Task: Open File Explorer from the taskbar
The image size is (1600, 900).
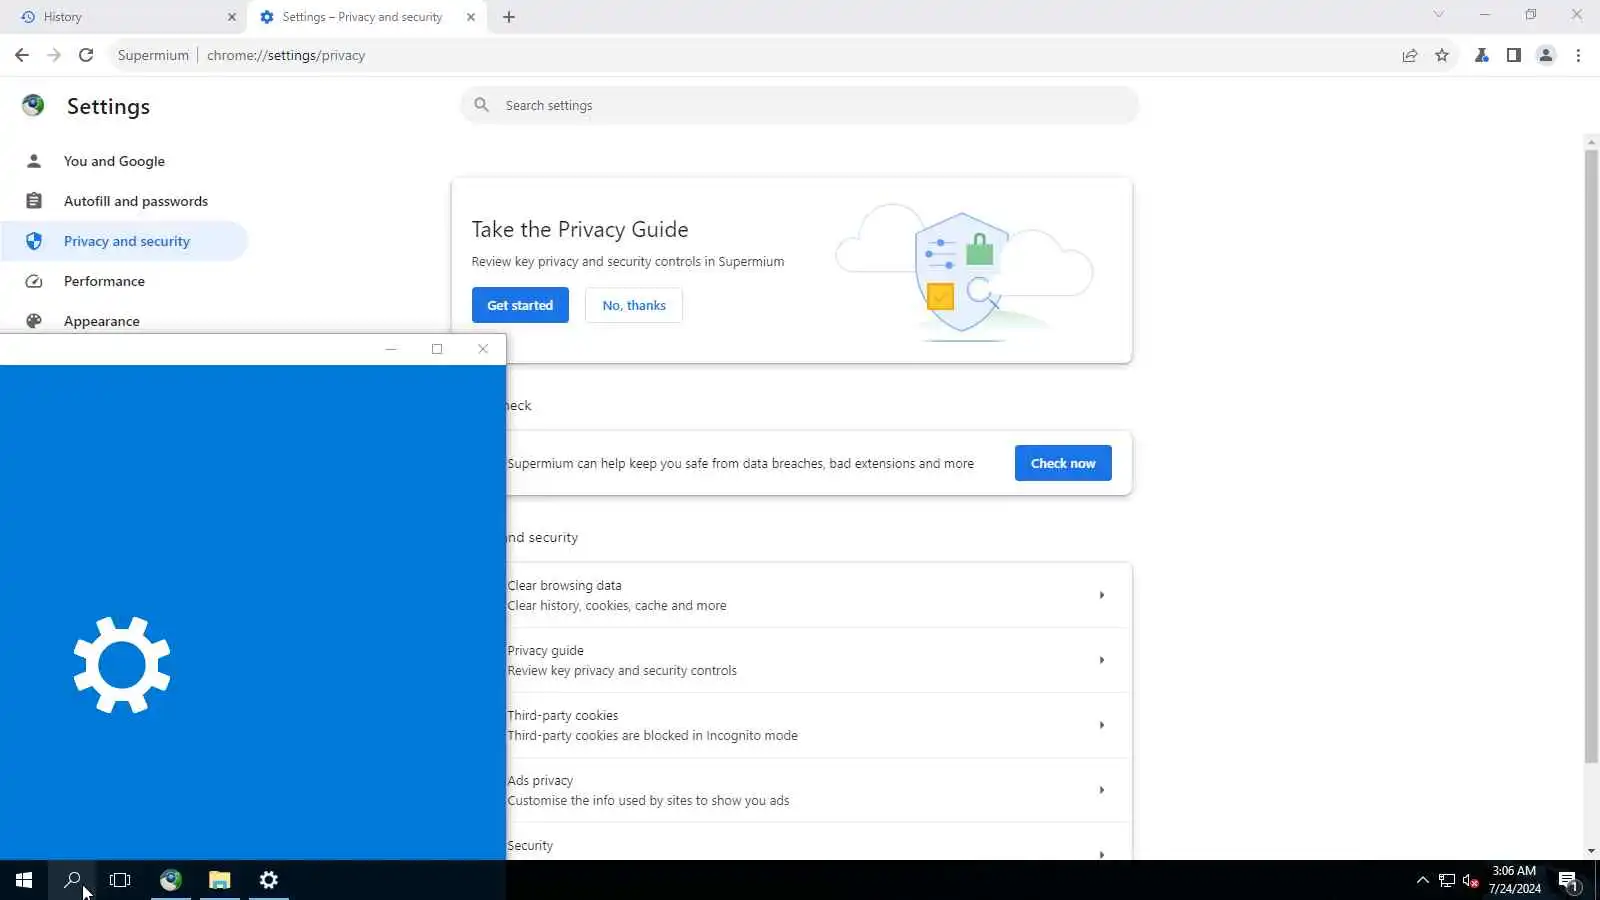Action: 220,880
